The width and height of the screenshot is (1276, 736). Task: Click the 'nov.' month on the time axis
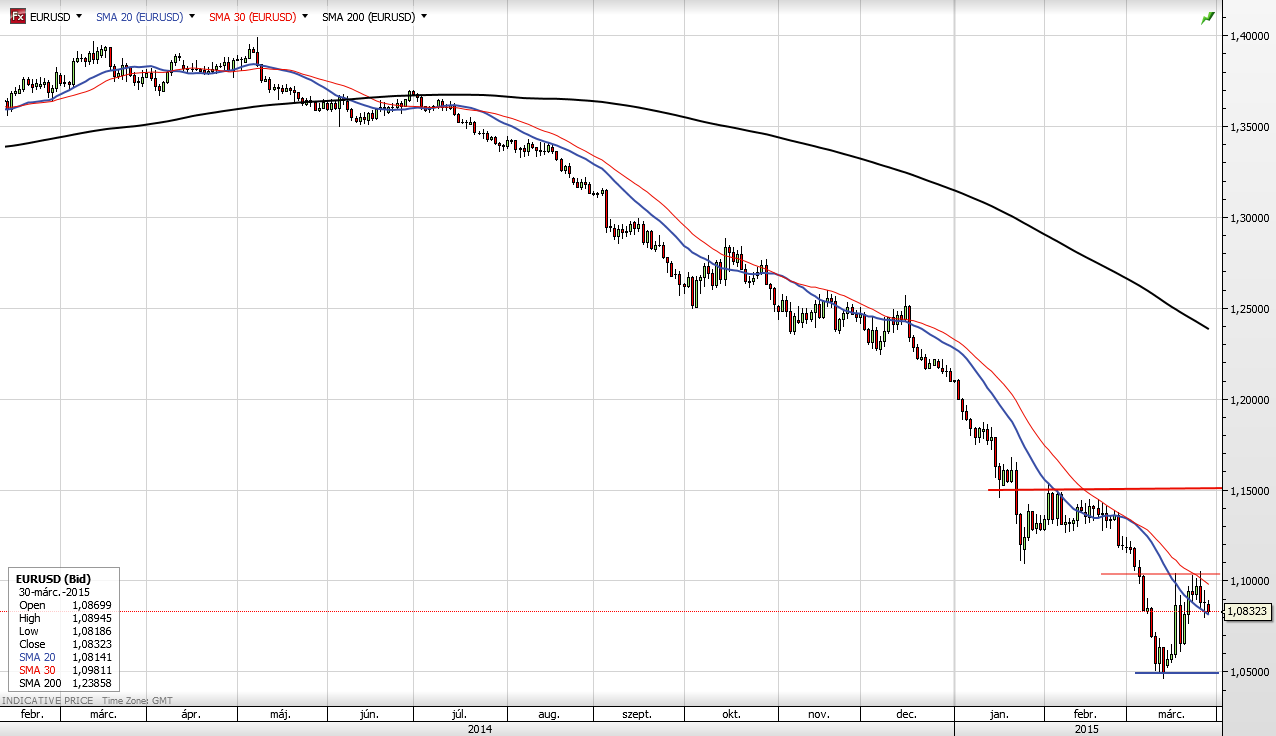[818, 714]
